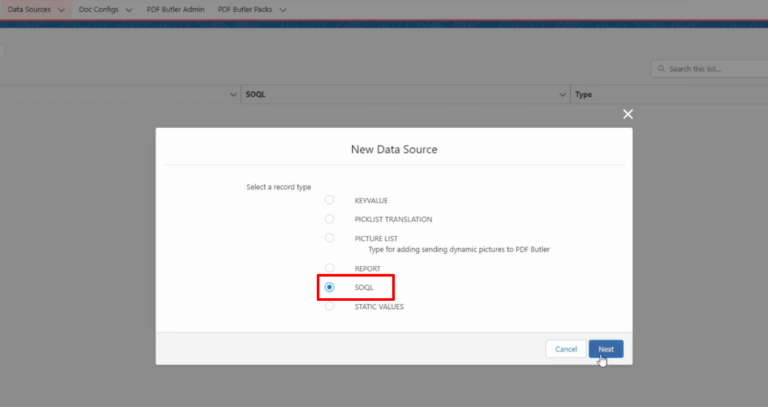The height and width of the screenshot is (407, 768).
Task: Click the KEYVALUE label text
Action: tap(371, 200)
